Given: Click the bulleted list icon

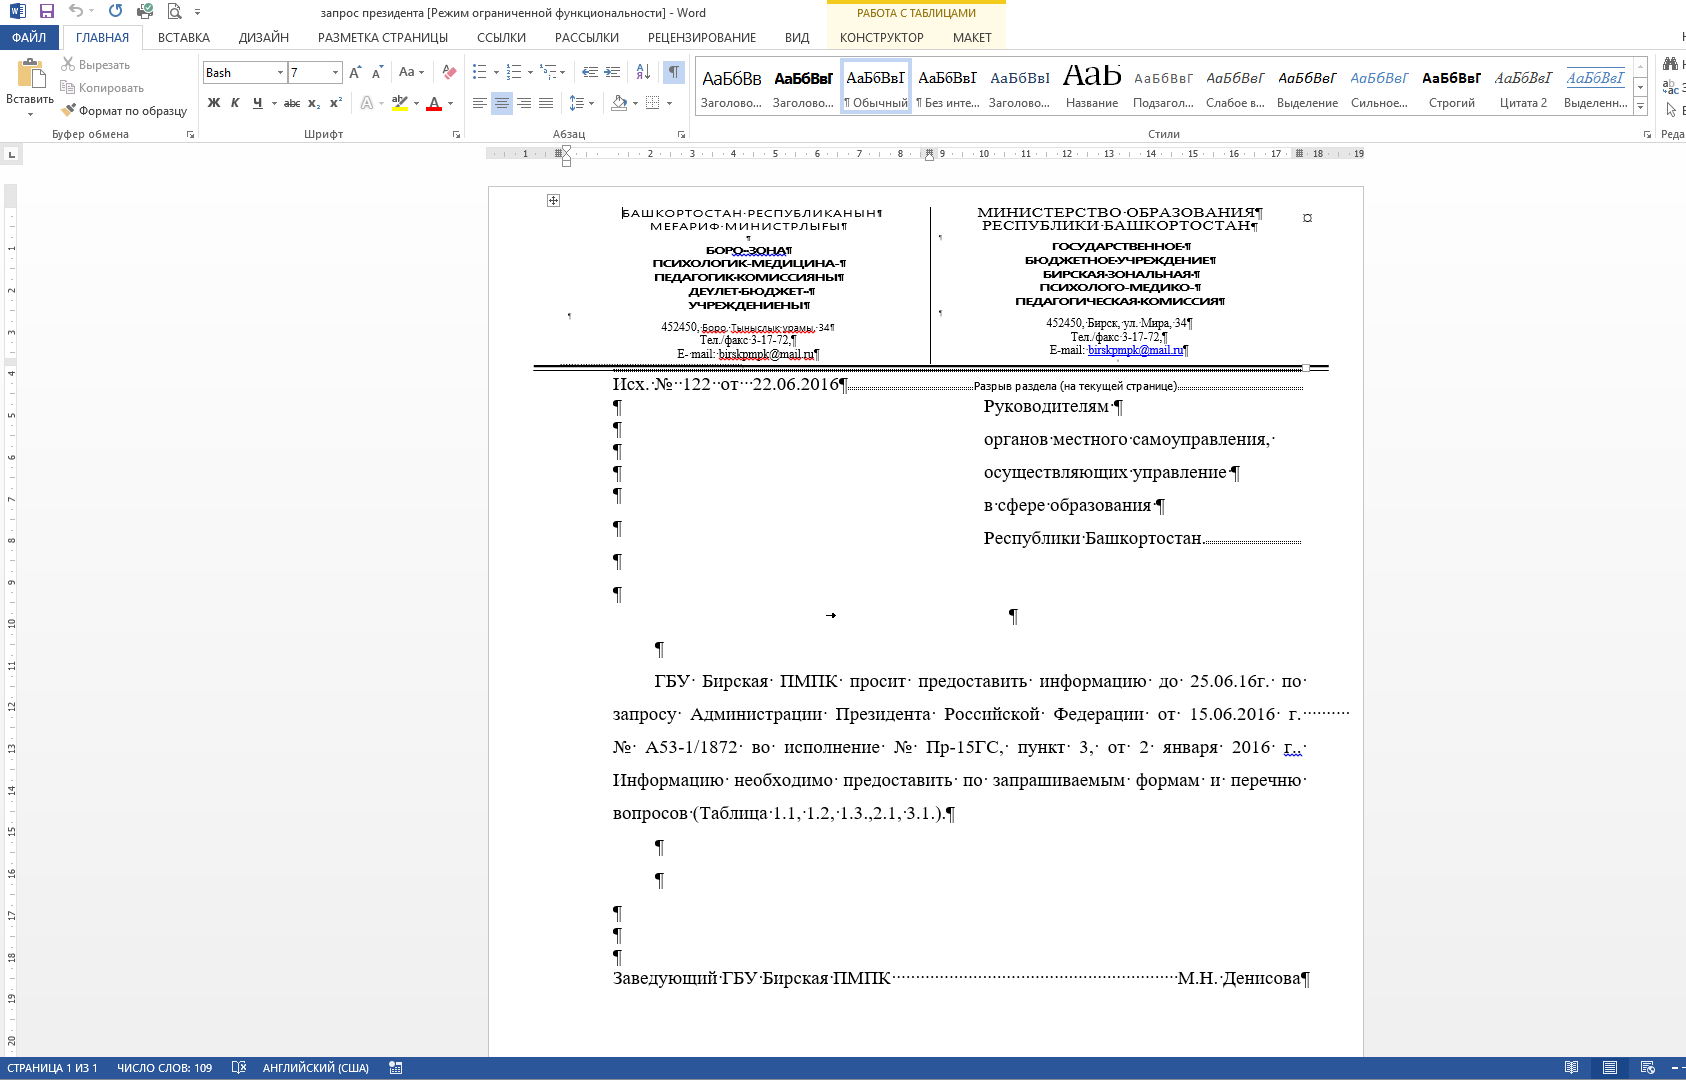Looking at the screenshot, I should pos(480,73).
